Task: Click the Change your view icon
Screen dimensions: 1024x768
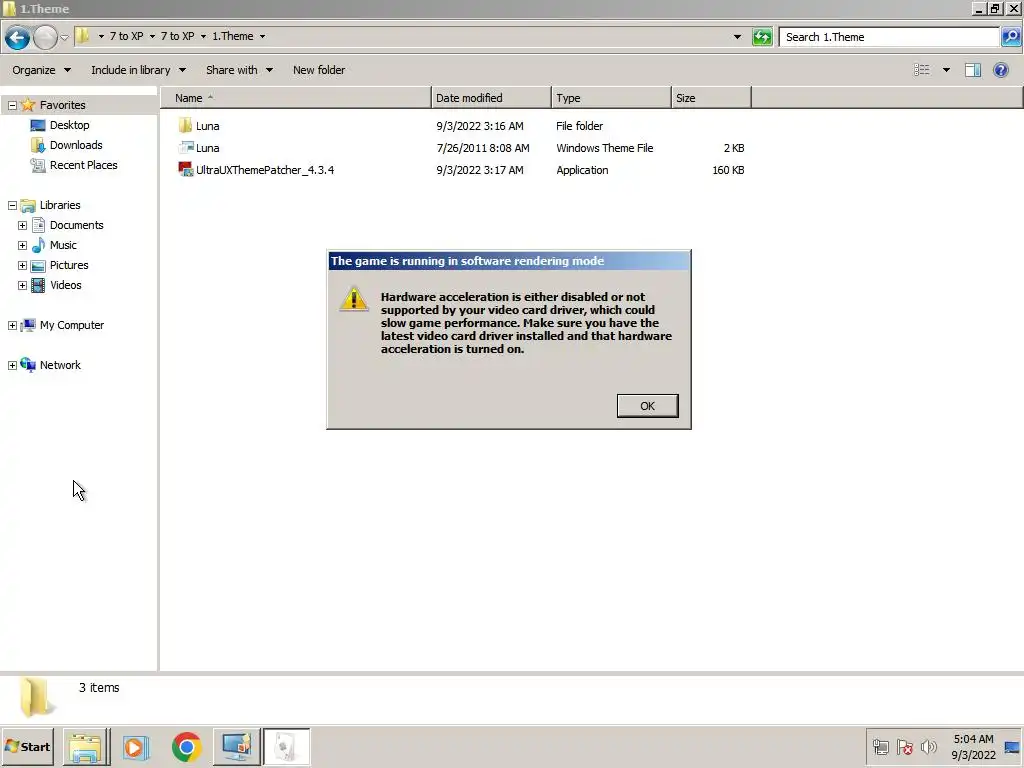Action: tap(921, 70)
